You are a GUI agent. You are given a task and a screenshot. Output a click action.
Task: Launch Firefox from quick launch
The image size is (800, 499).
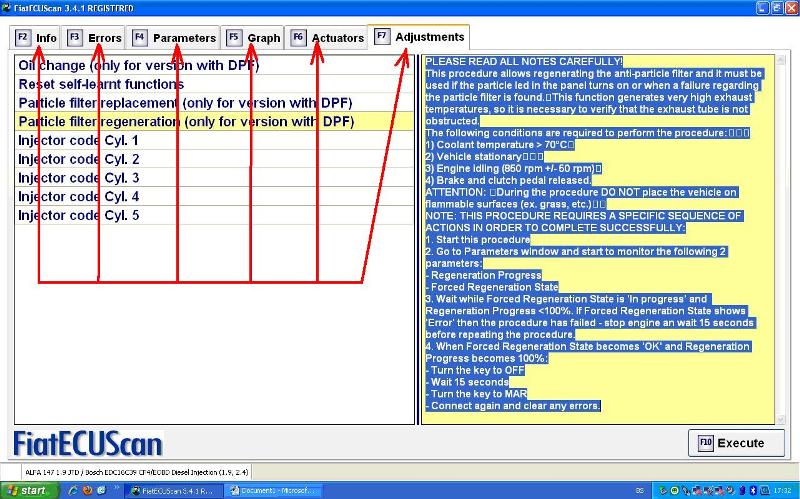[87, 490]
